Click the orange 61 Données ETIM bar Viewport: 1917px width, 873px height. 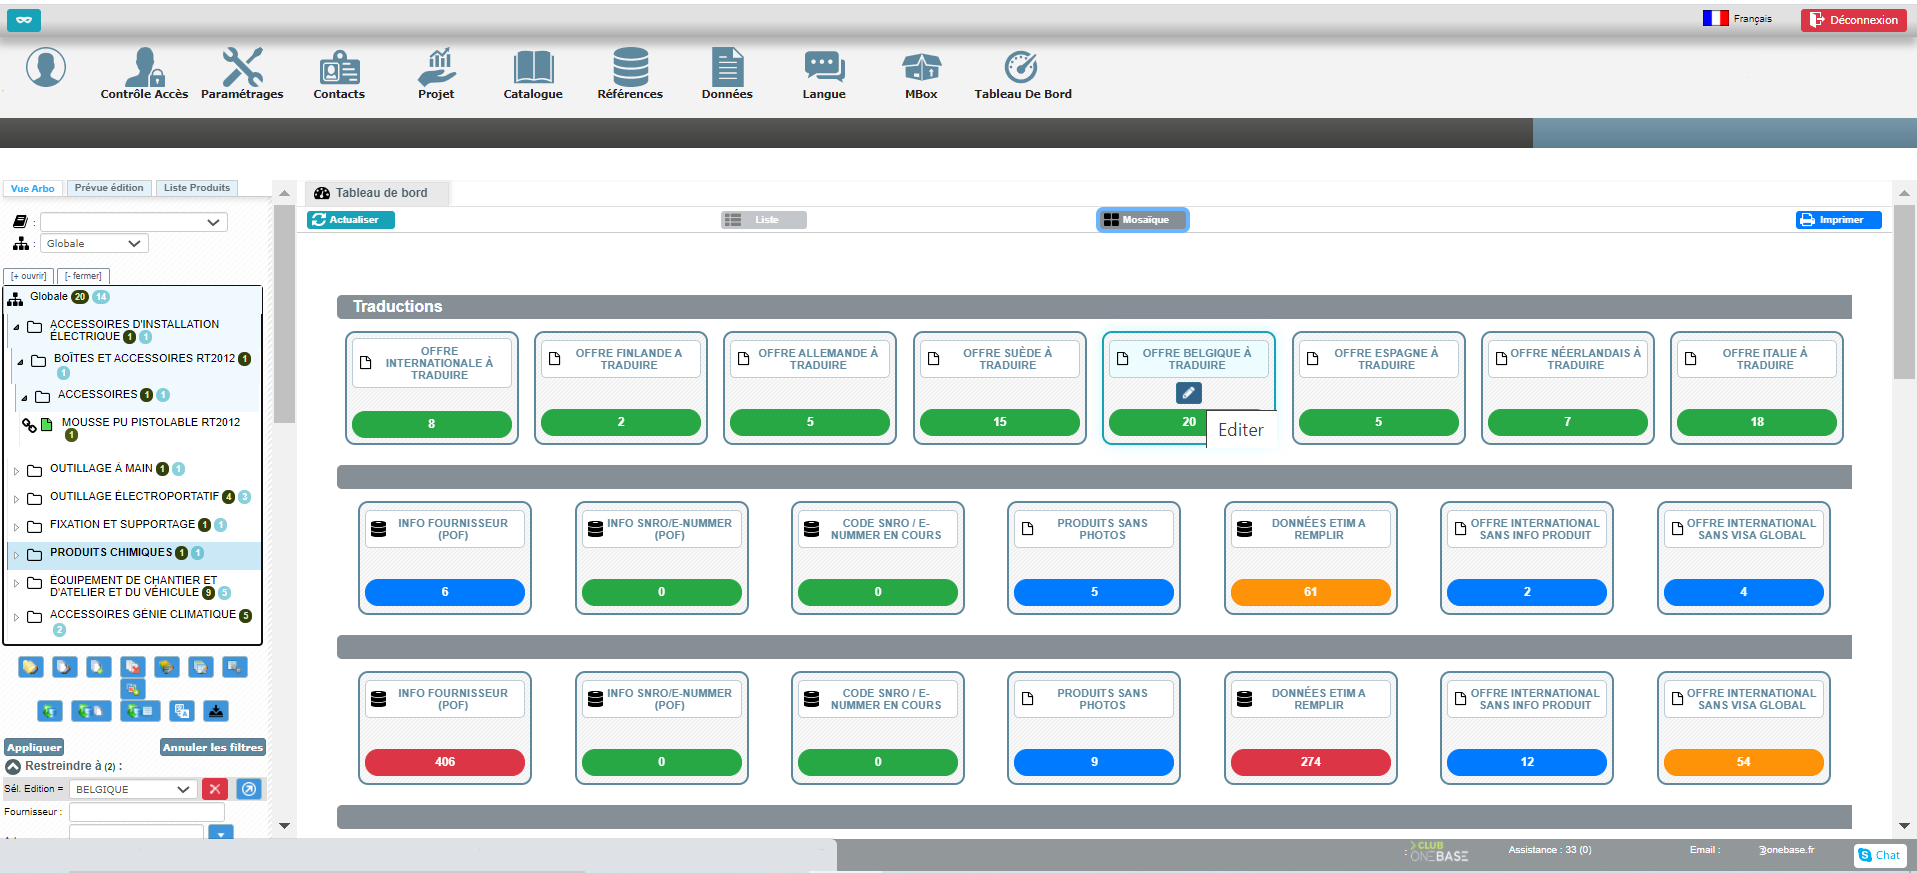1310,592
